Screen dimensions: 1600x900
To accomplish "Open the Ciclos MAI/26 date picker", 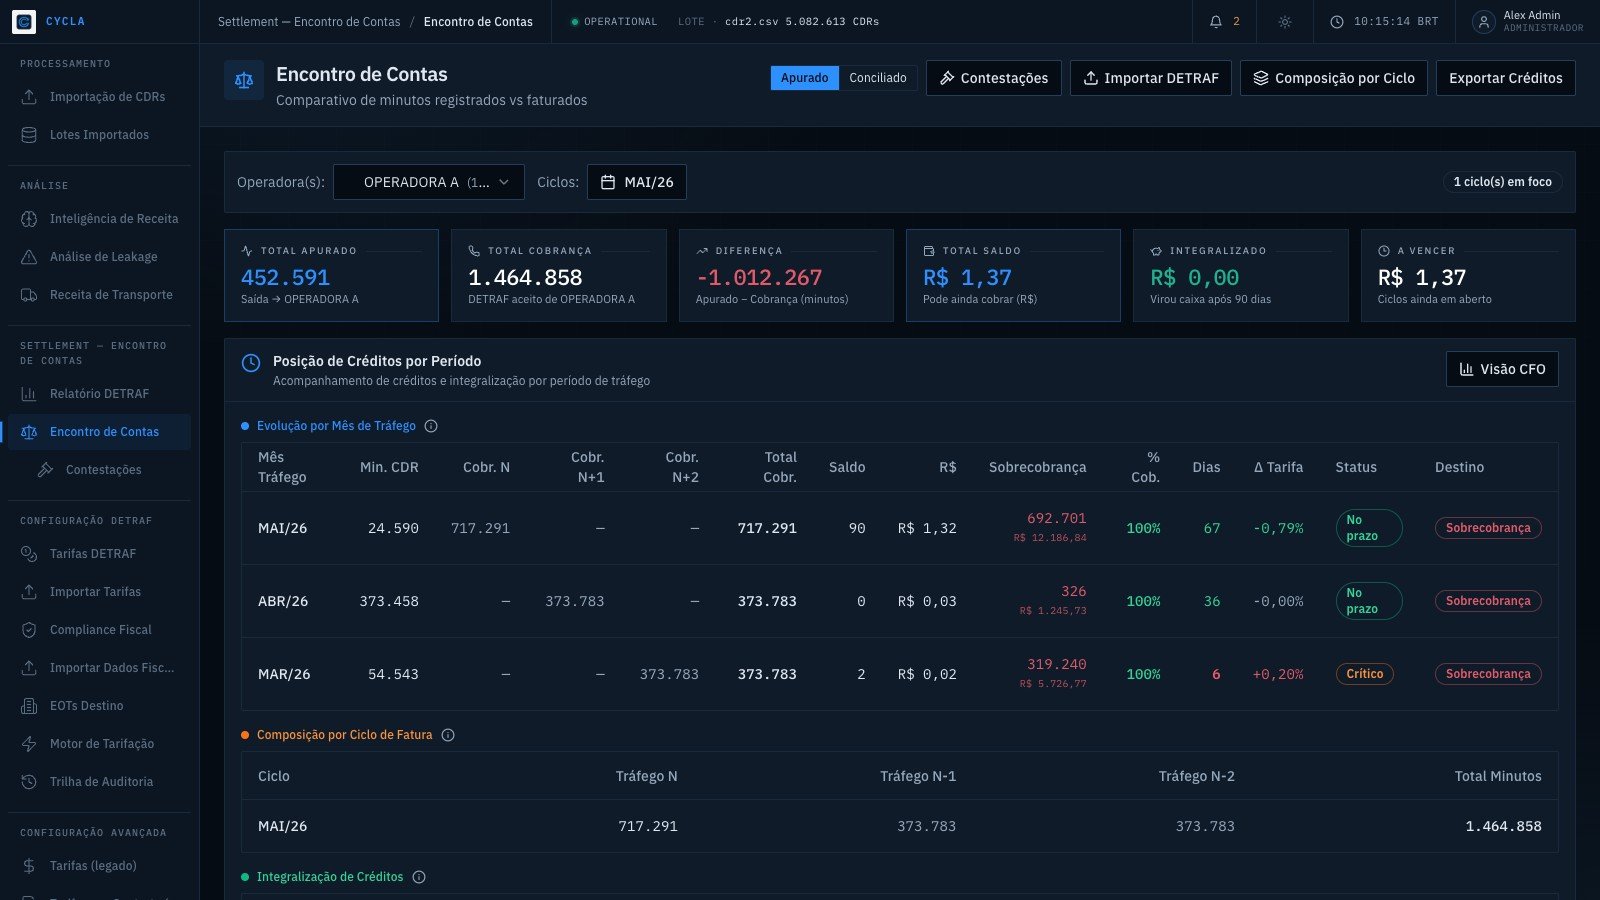I will click(637, 182).
